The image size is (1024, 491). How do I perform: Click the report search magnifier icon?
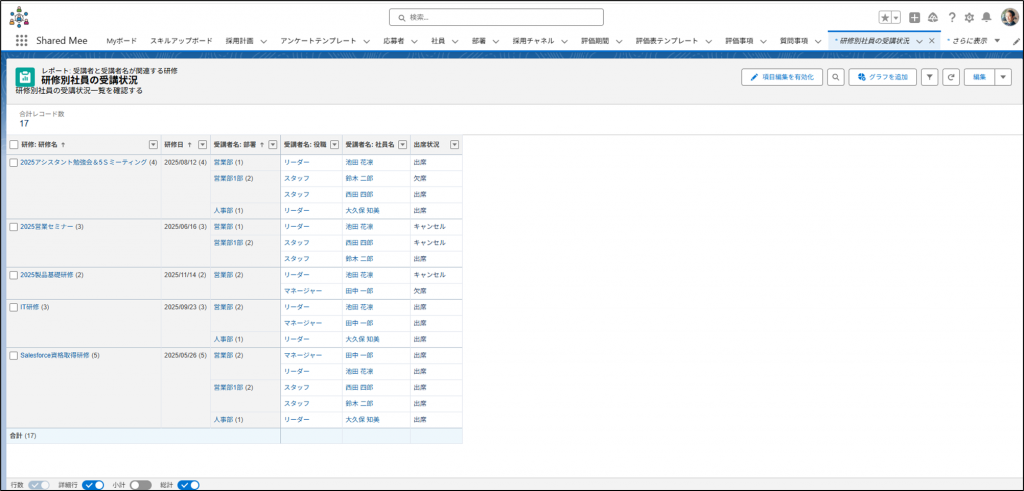point(835,77)
